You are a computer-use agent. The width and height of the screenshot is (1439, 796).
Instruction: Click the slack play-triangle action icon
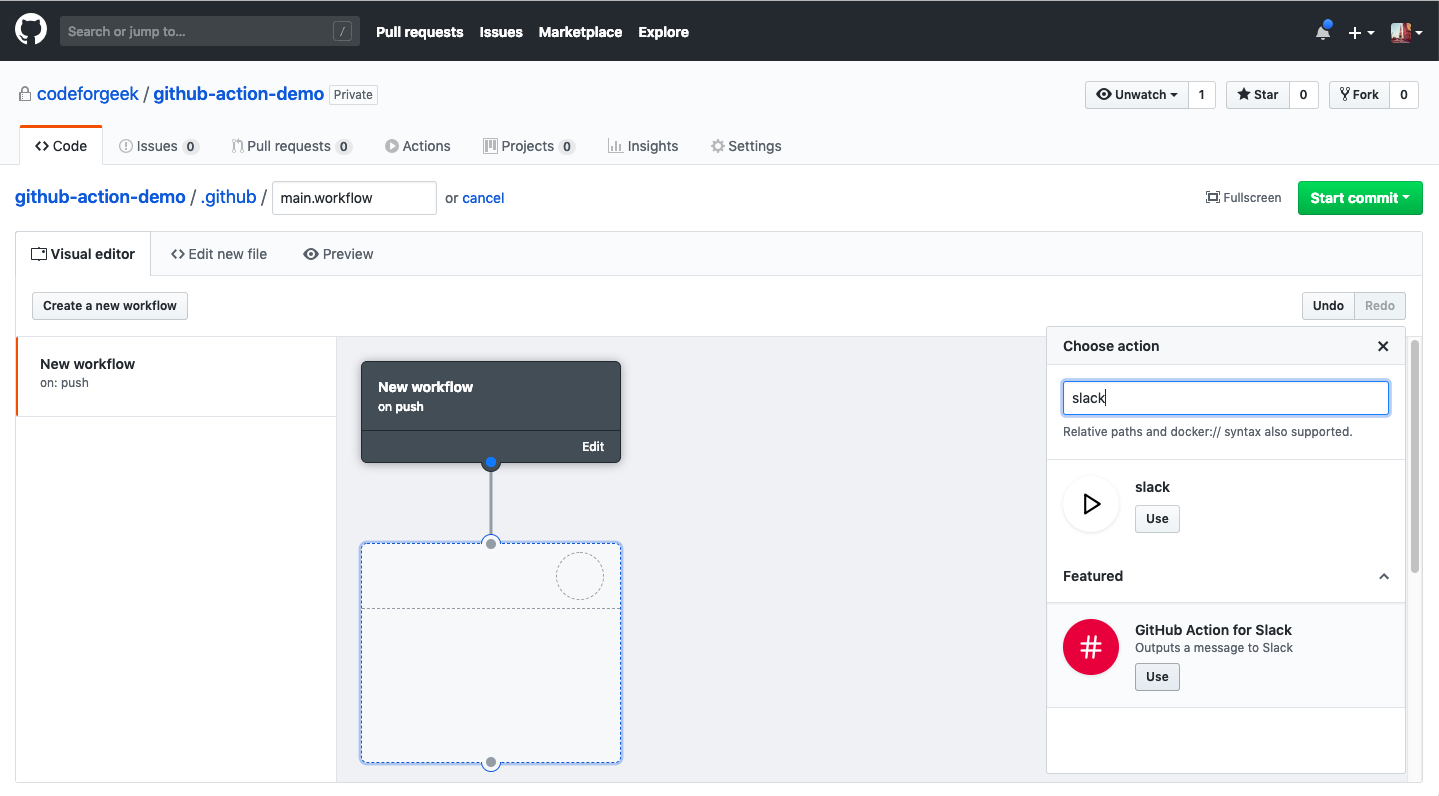pos(1091,504)
